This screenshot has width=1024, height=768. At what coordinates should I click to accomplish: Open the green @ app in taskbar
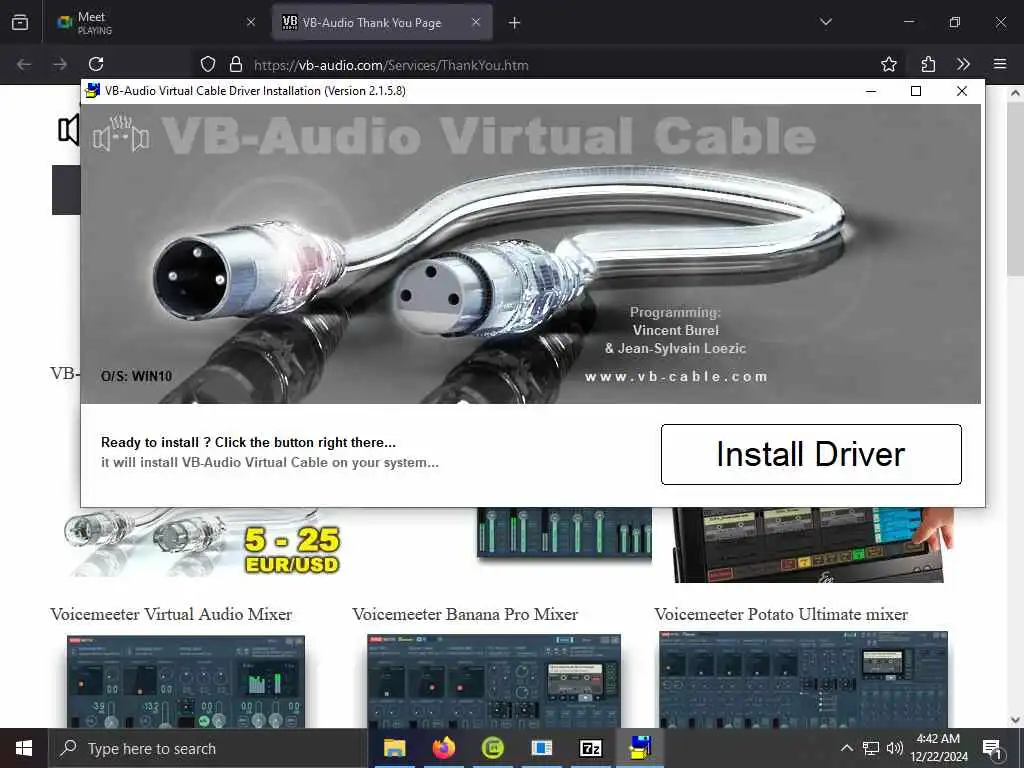click(x=492, y=748)
